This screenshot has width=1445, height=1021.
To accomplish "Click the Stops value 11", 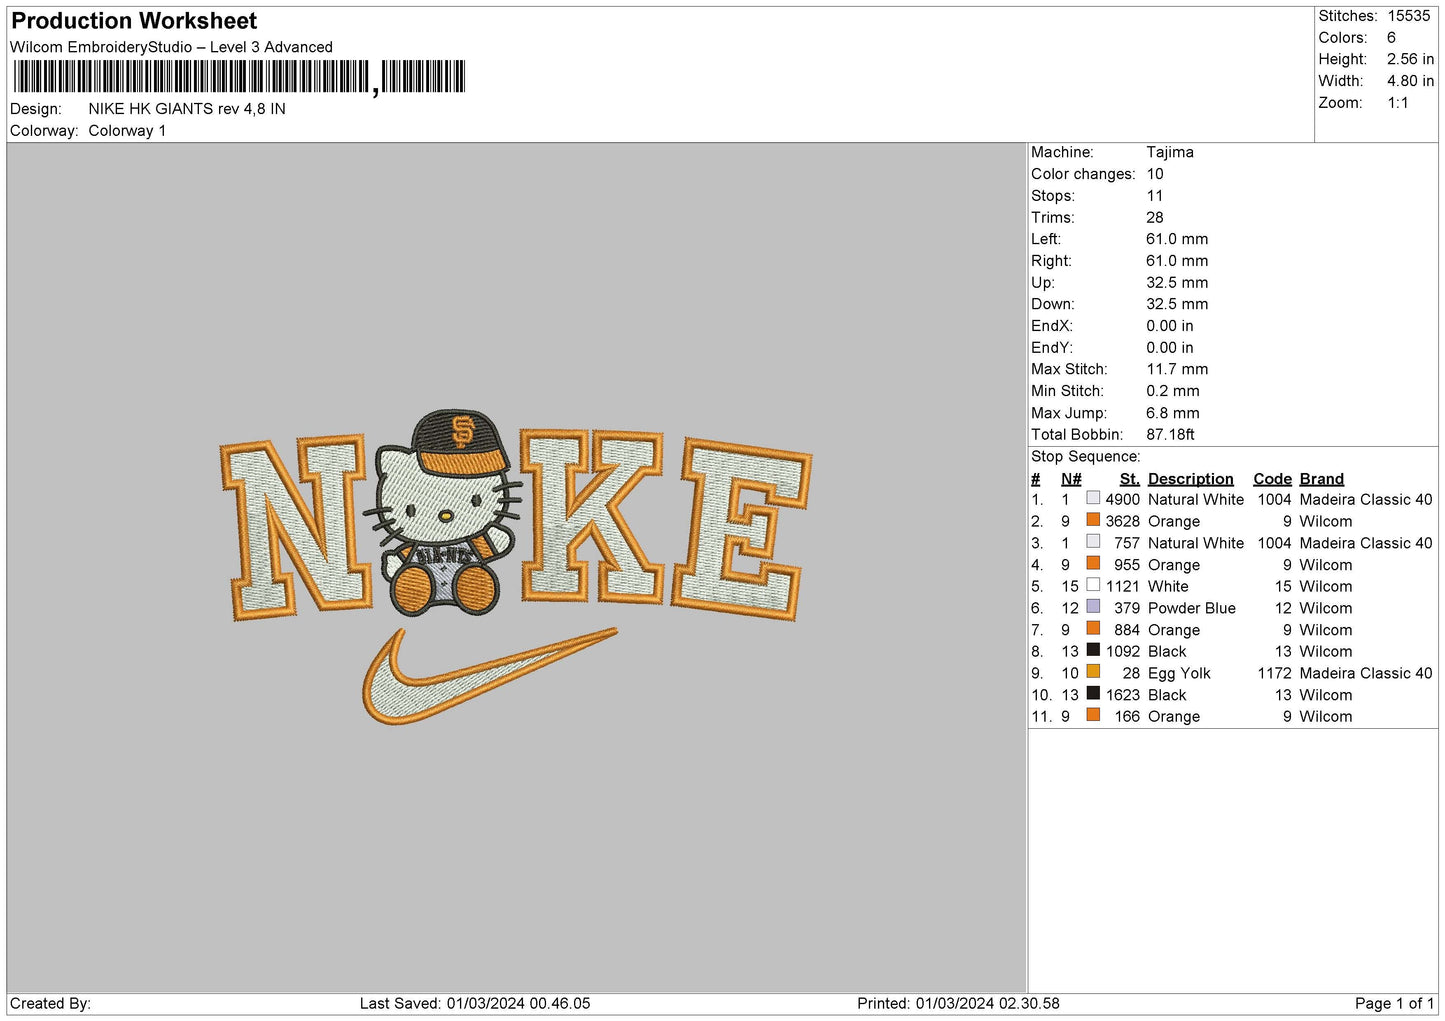I will pos(1154,196).
